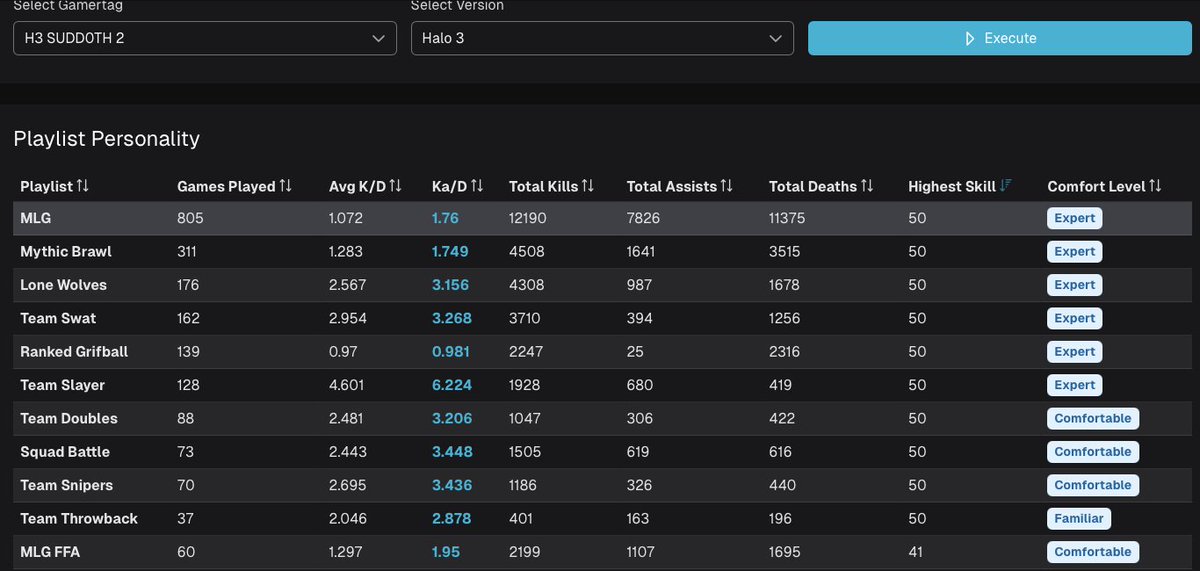1200x571 pixels.
Task: Toggle Highest Skill descending sort icon
Action: [1006, 186]
